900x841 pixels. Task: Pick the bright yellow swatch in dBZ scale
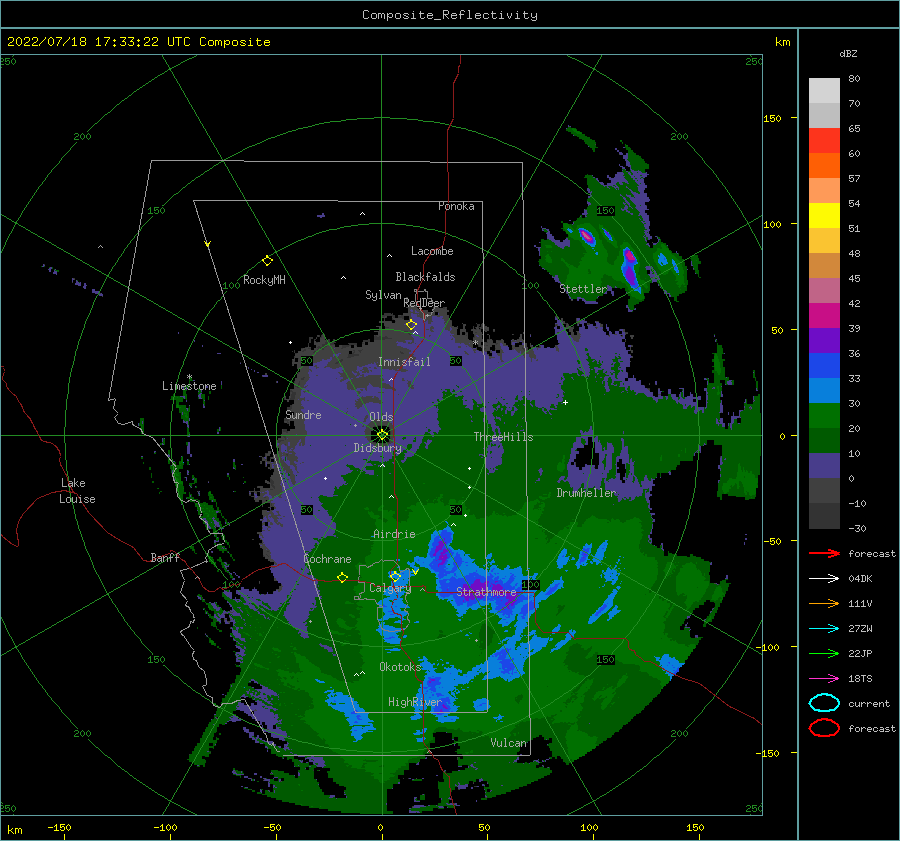[824, 216]
